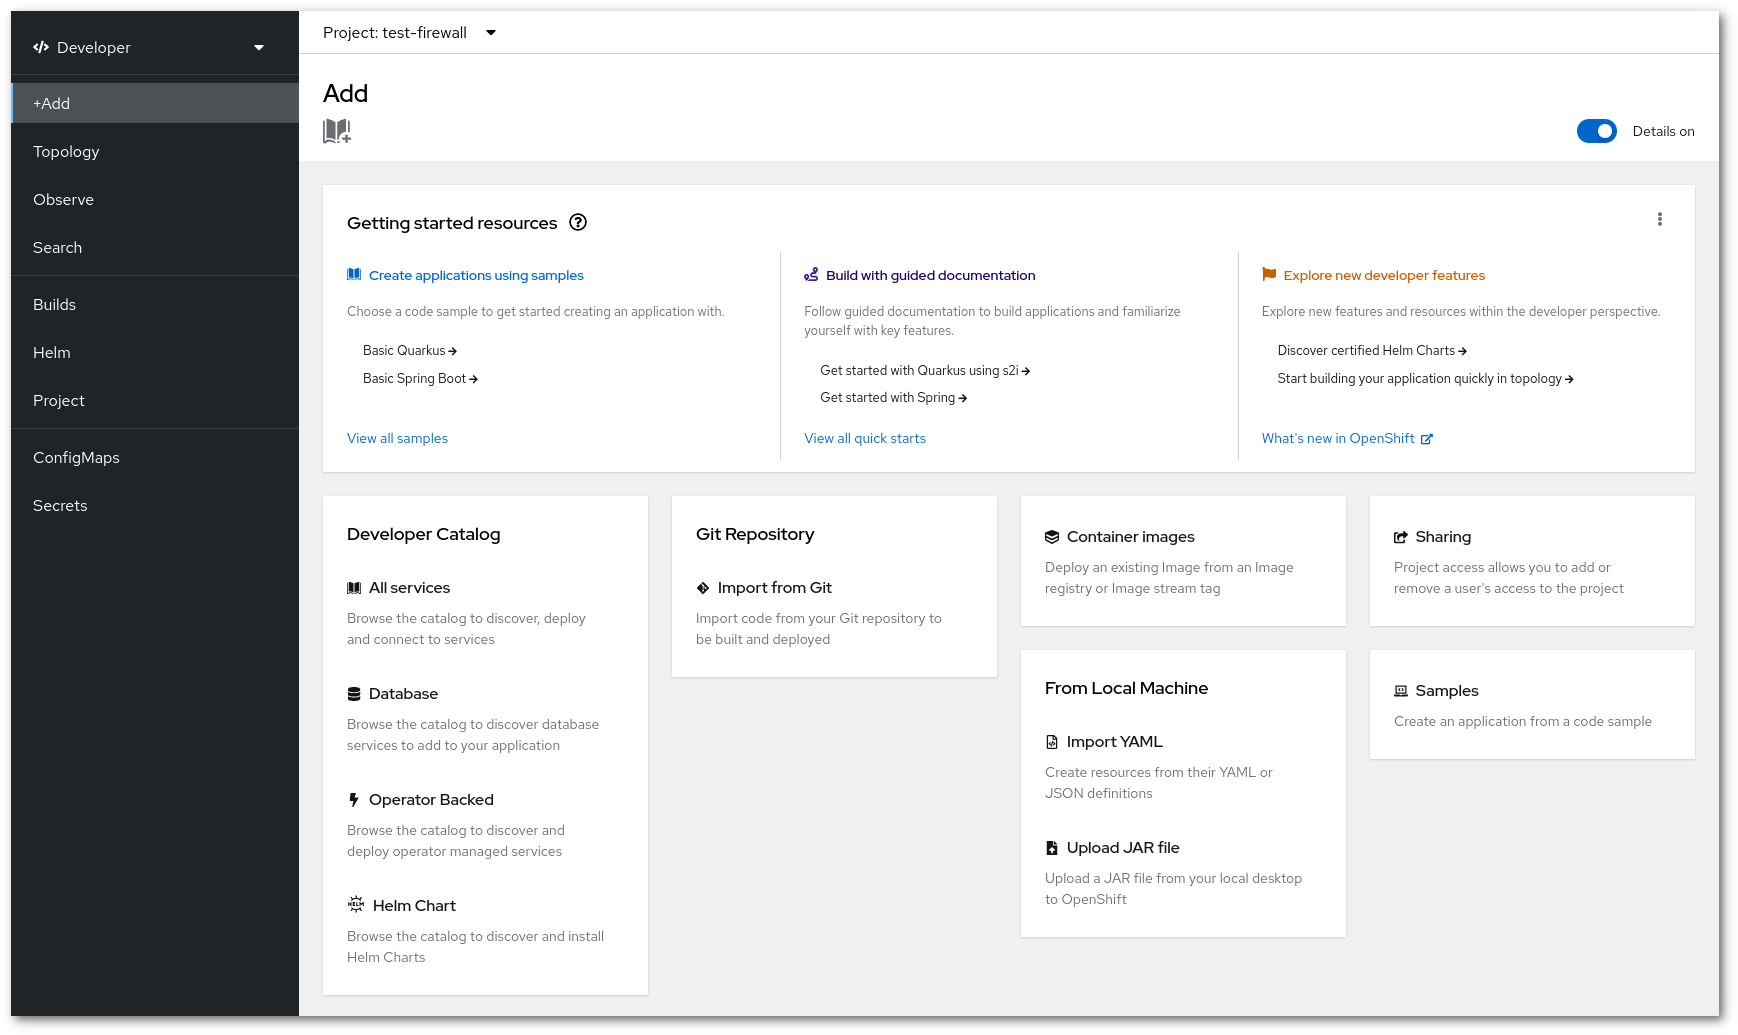Open the Project: test-firewall dropdown

[x=409, y=33]
